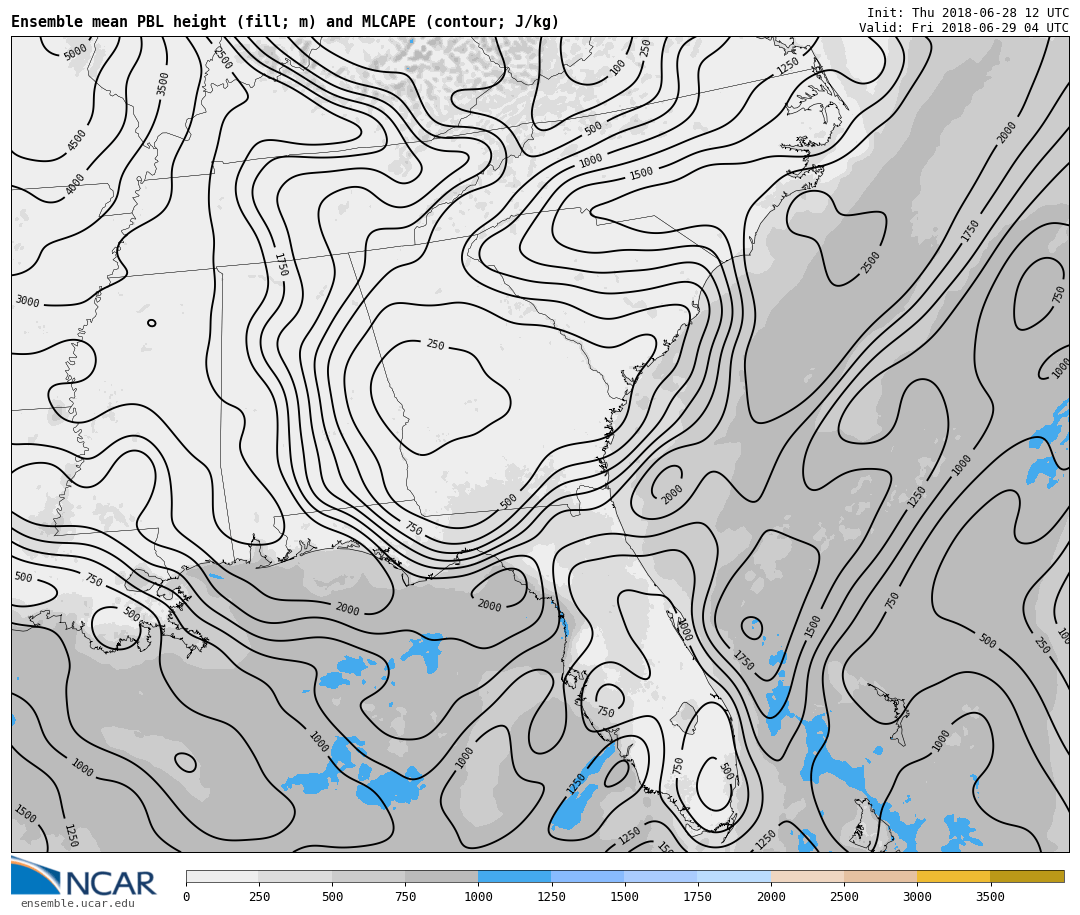Click the colorbar tick label 1000
1080x915 pixels.
pyautogui.click(x=478, y=896)
